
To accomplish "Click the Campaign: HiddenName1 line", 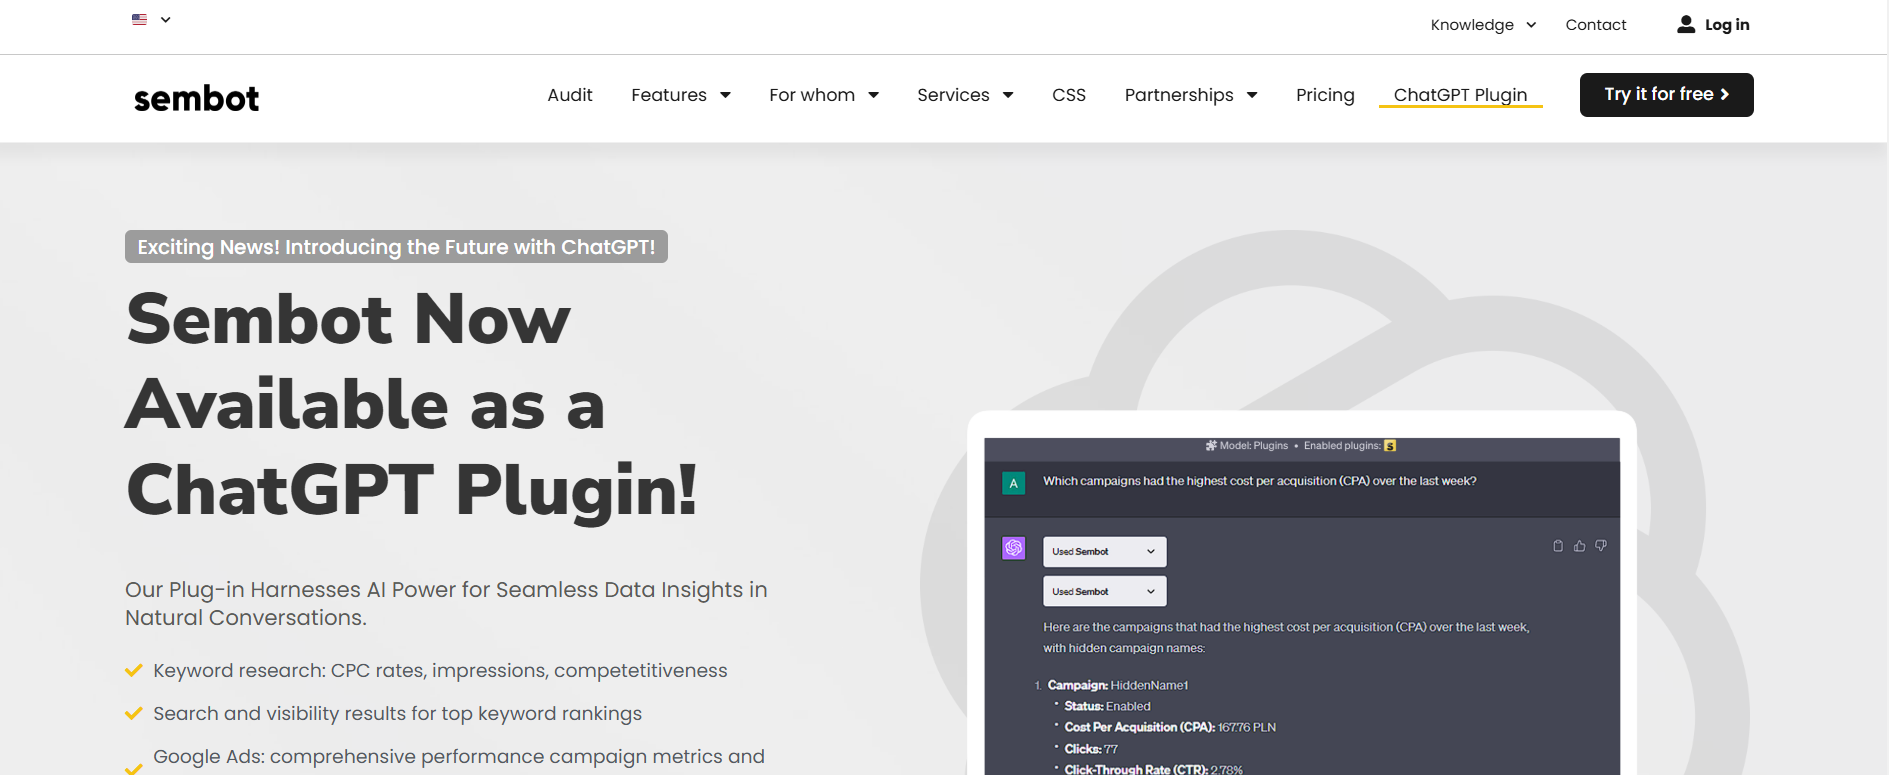I will (1117, 685).
